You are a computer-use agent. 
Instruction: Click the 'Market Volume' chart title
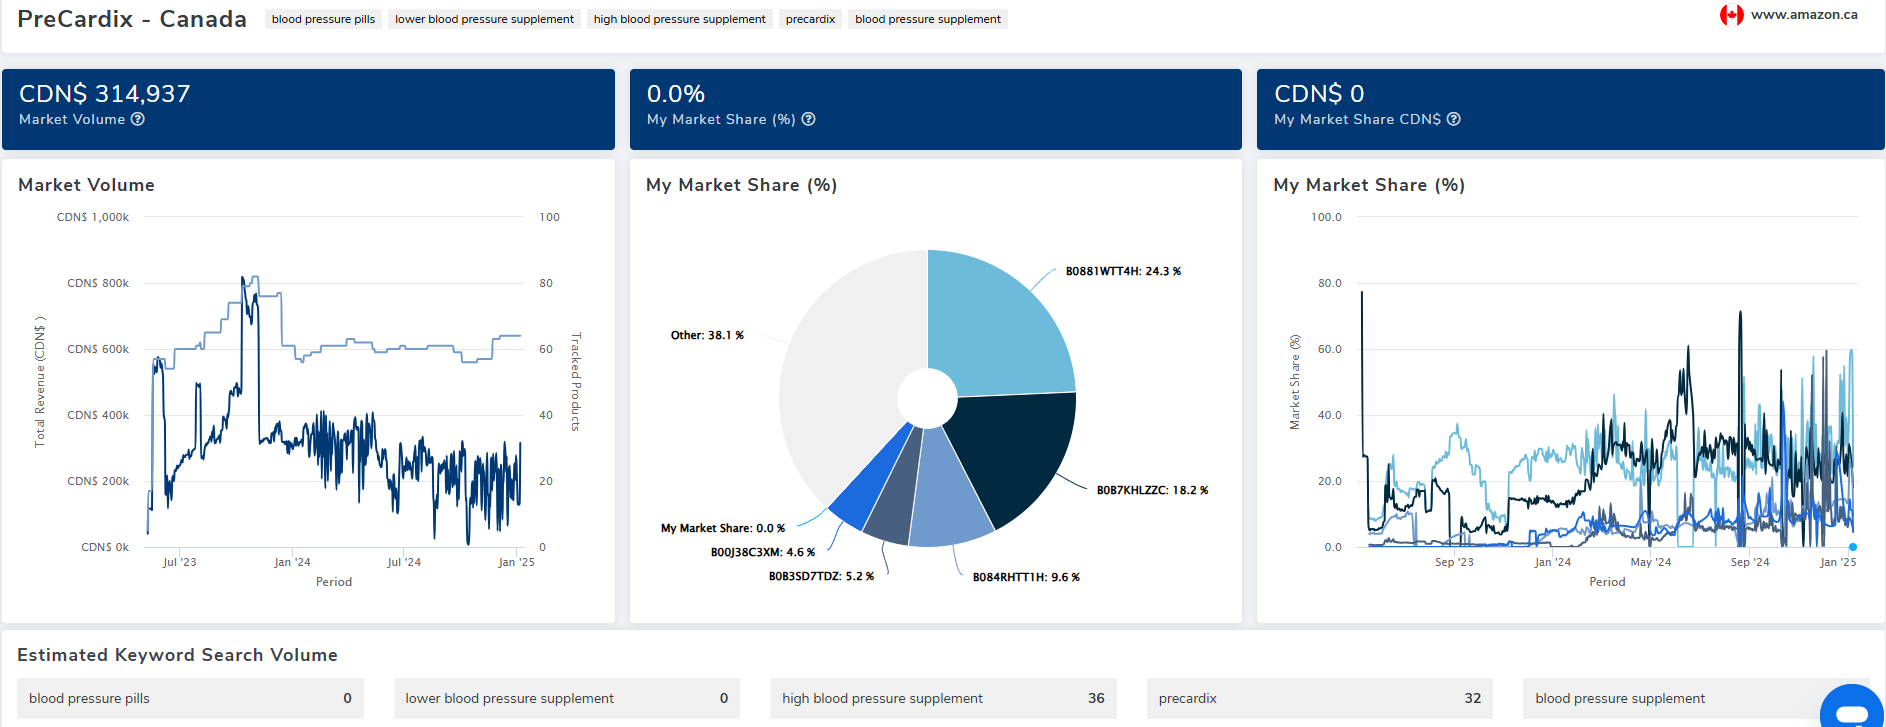tap(87, 185)
